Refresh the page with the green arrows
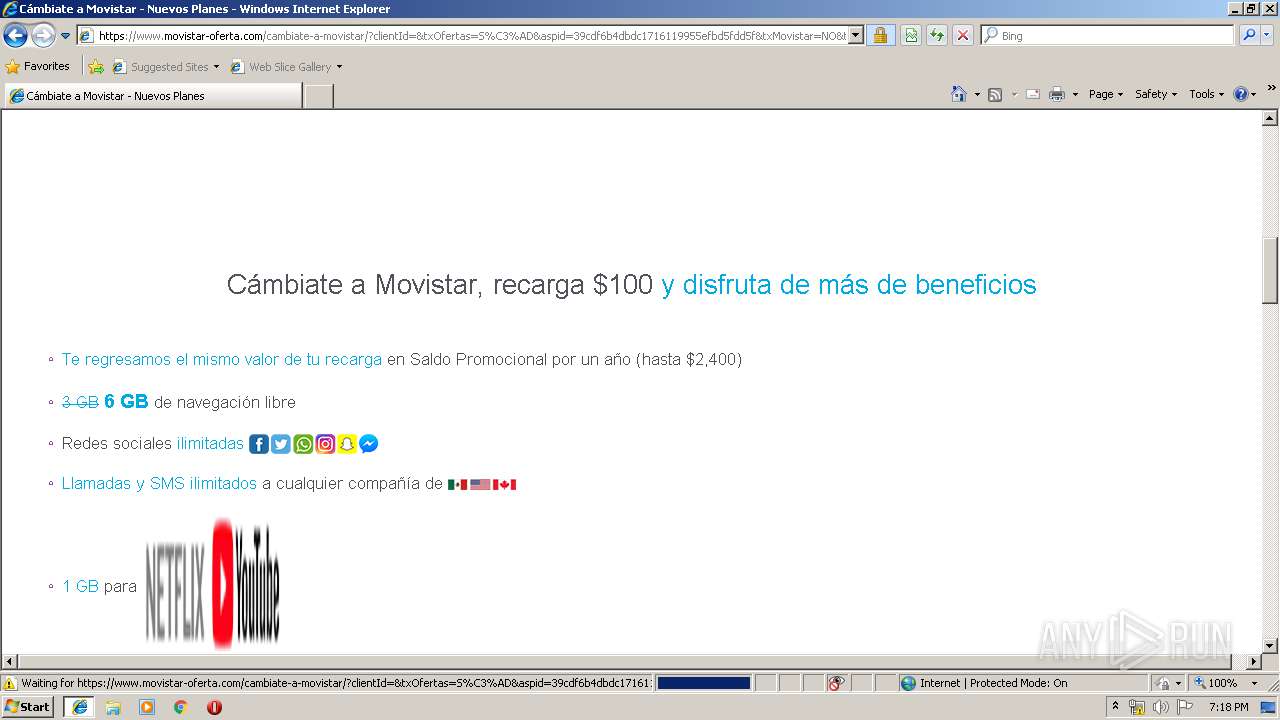 click(937, 36)
